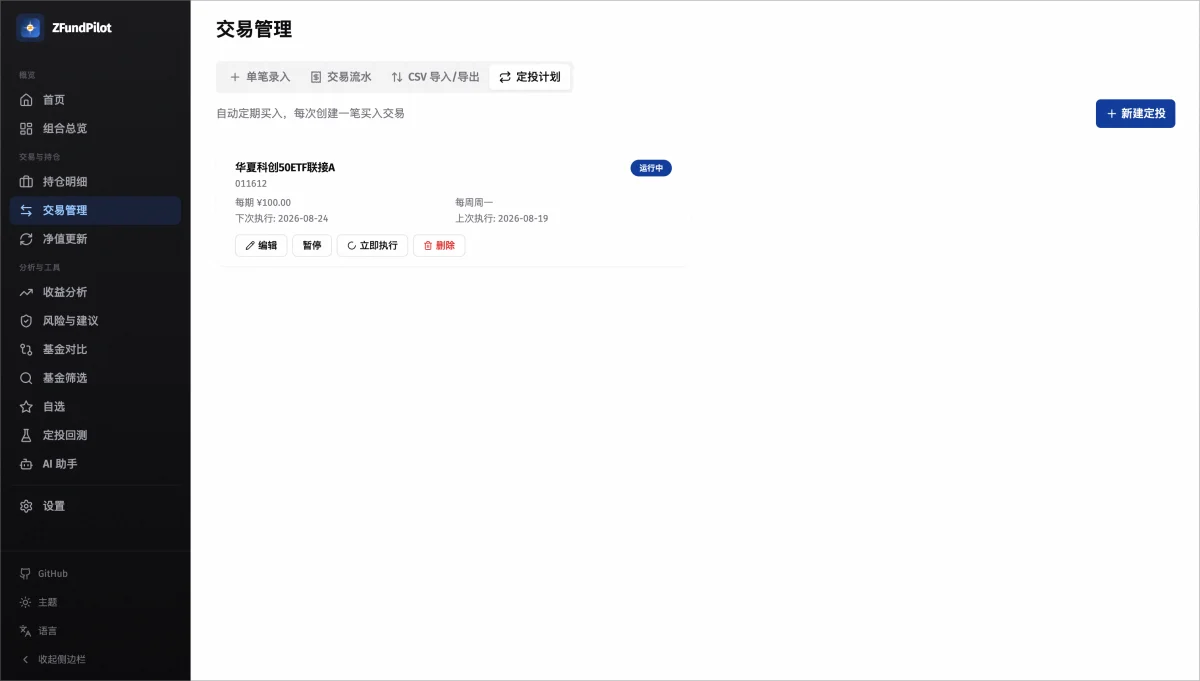Click the chevron icon beside 收起侧边栏
The height and width of the screenshot is (681, 1200).
25,659
